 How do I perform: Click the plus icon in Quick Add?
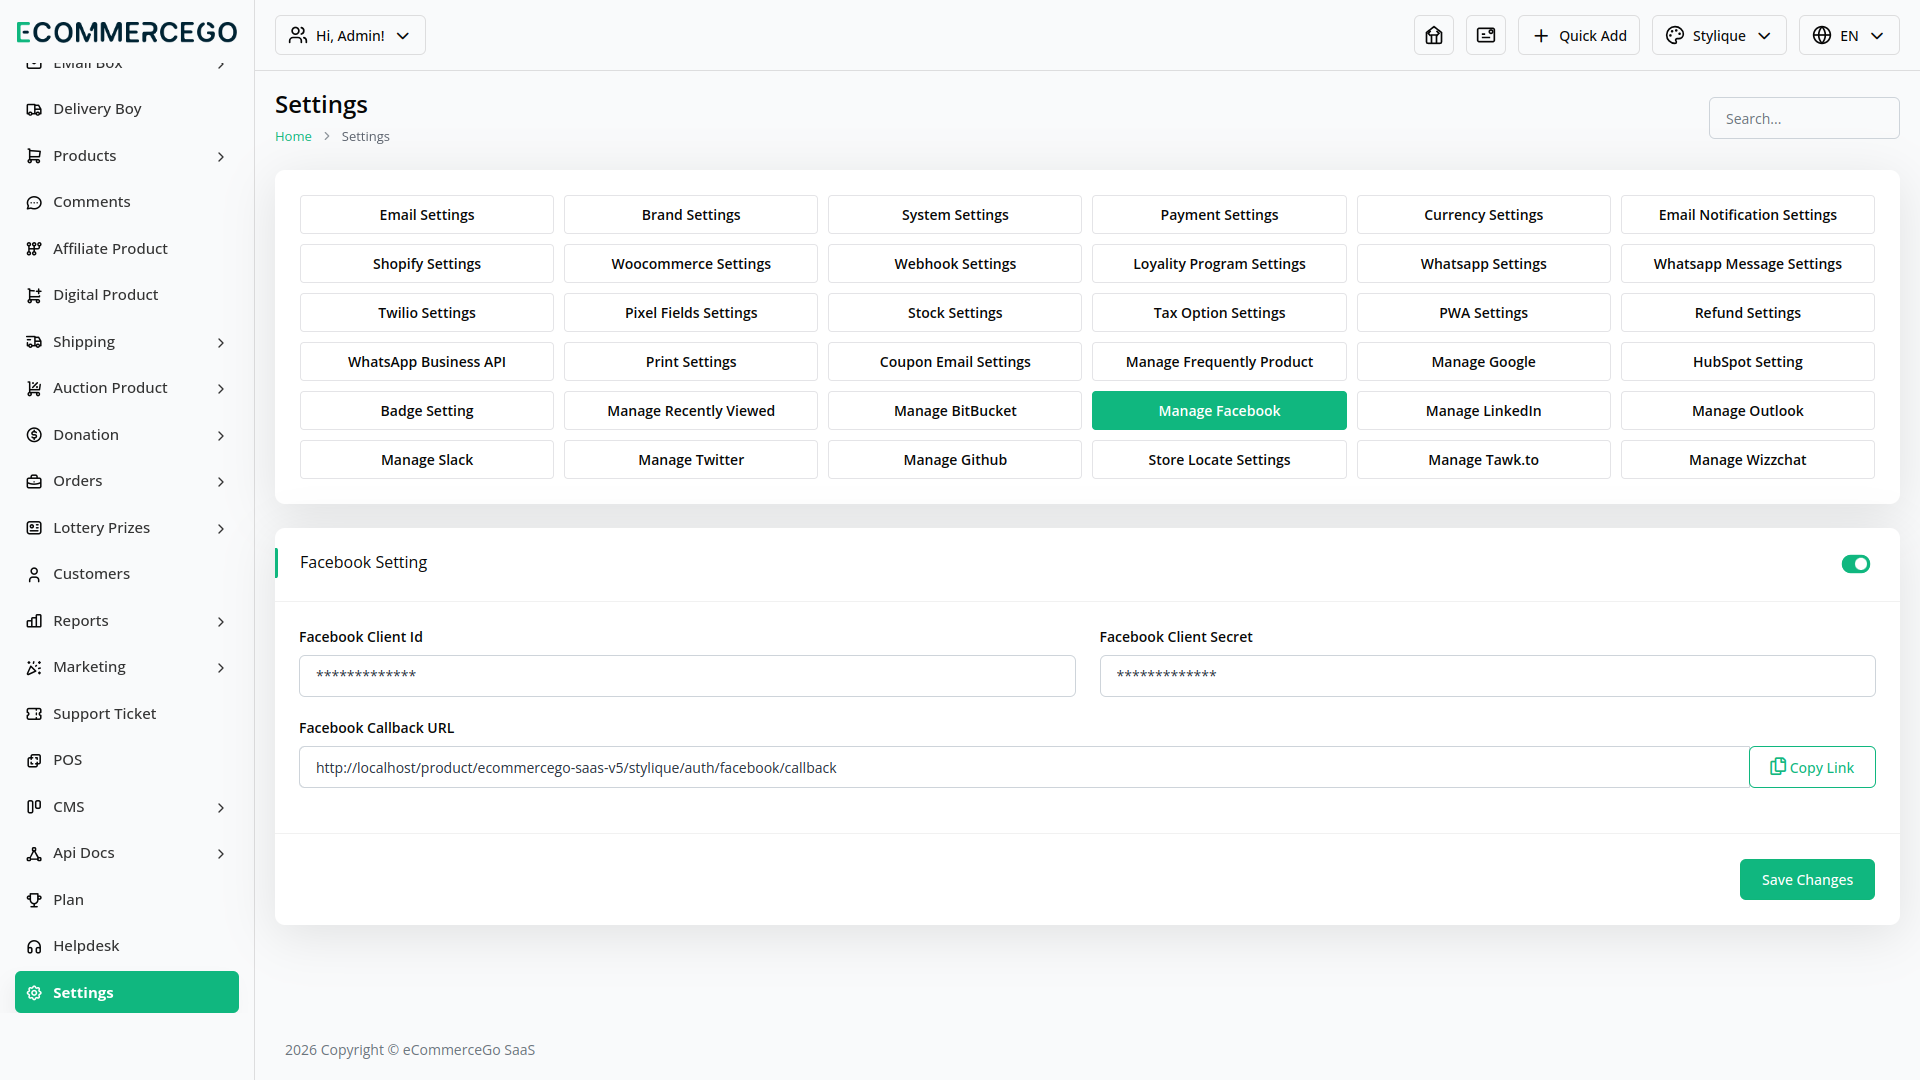point(1541,35)
